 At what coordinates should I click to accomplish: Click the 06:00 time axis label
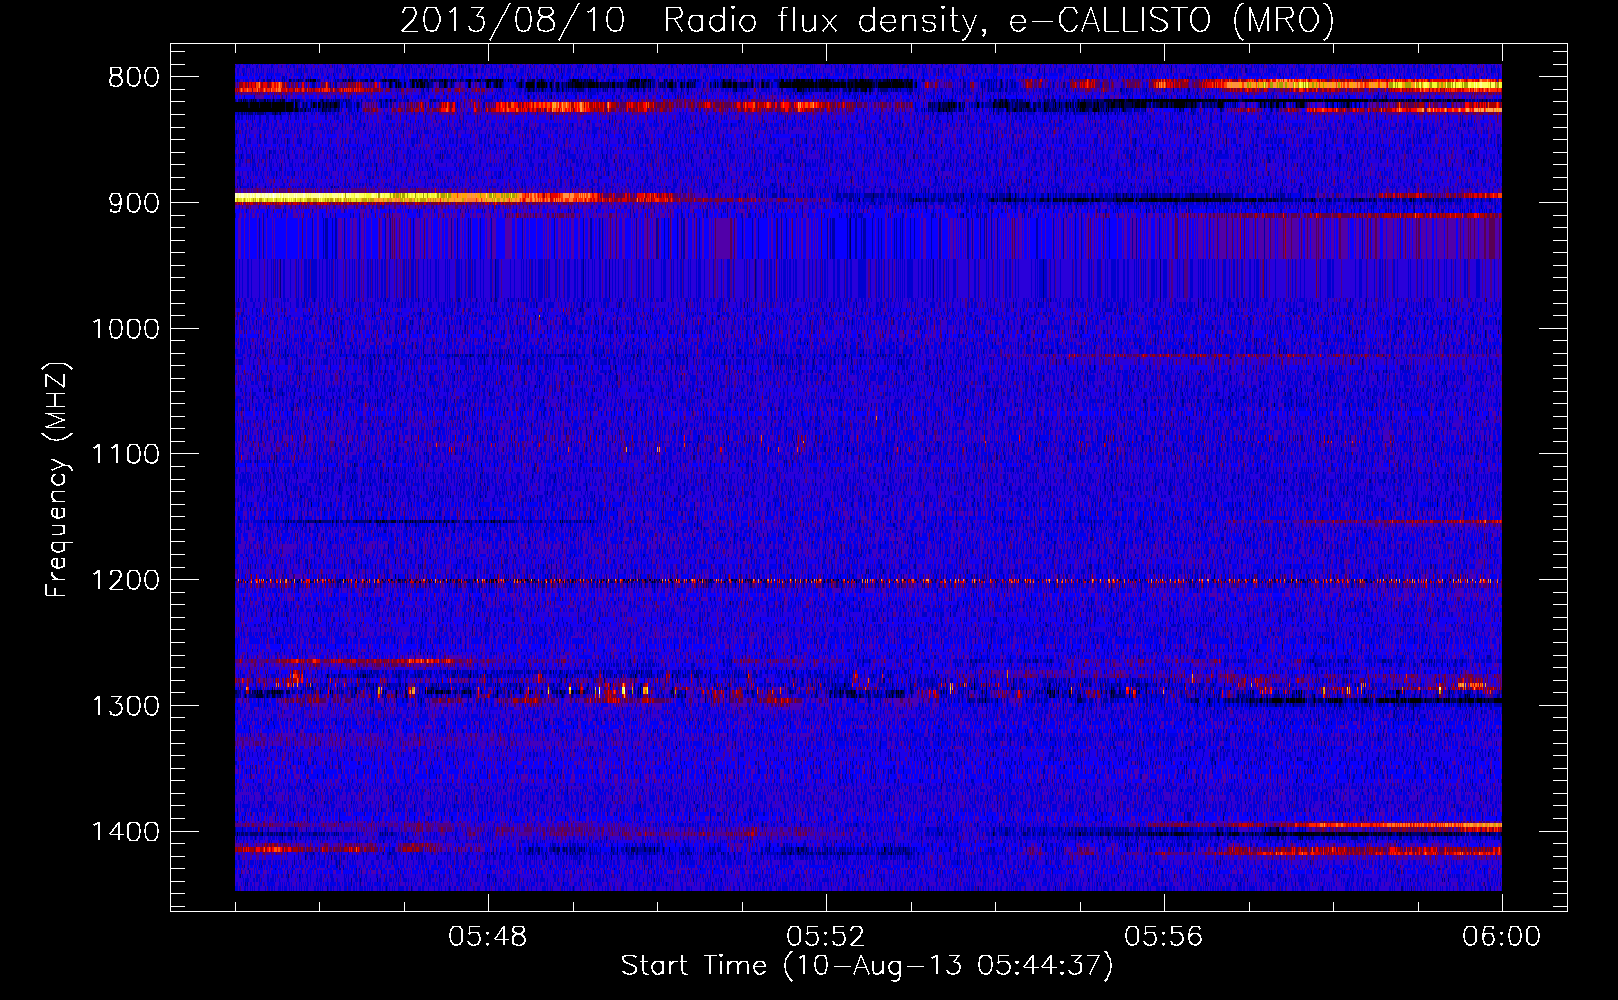[1501, 937]
